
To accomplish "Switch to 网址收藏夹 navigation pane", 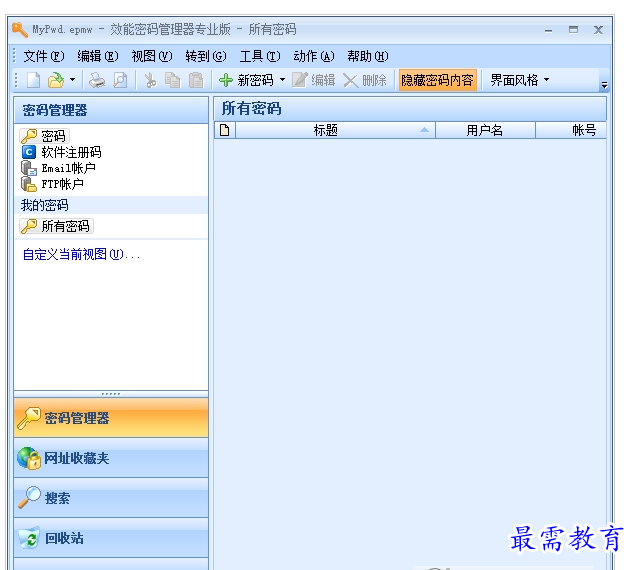I will [111, 458].
